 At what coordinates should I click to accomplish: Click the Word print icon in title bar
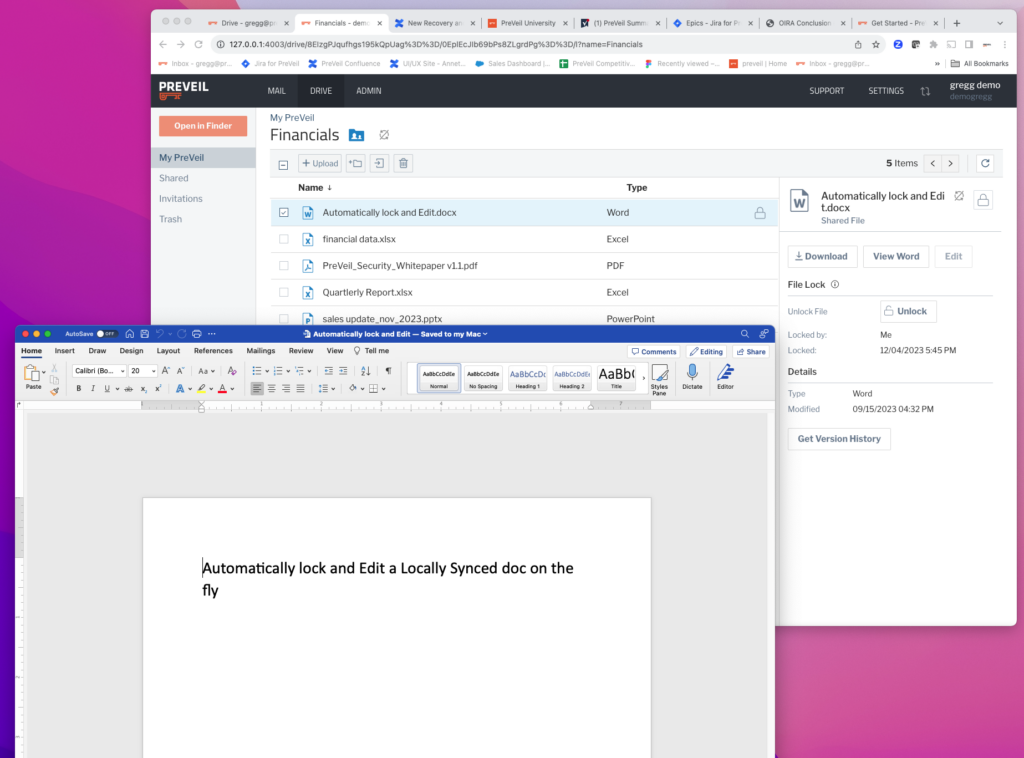point(197,334)
